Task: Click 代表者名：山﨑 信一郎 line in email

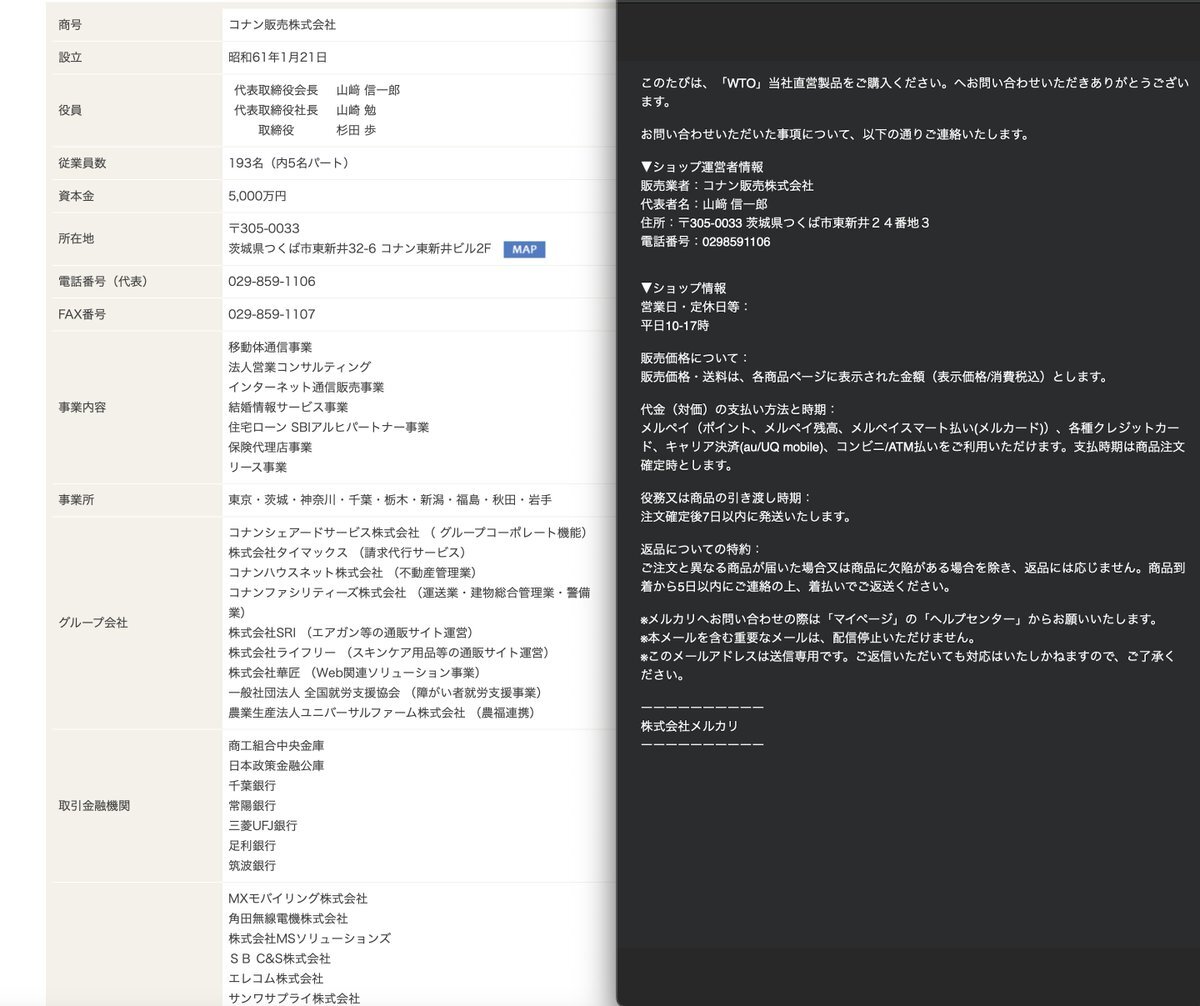Action: (x=705, y=204)
